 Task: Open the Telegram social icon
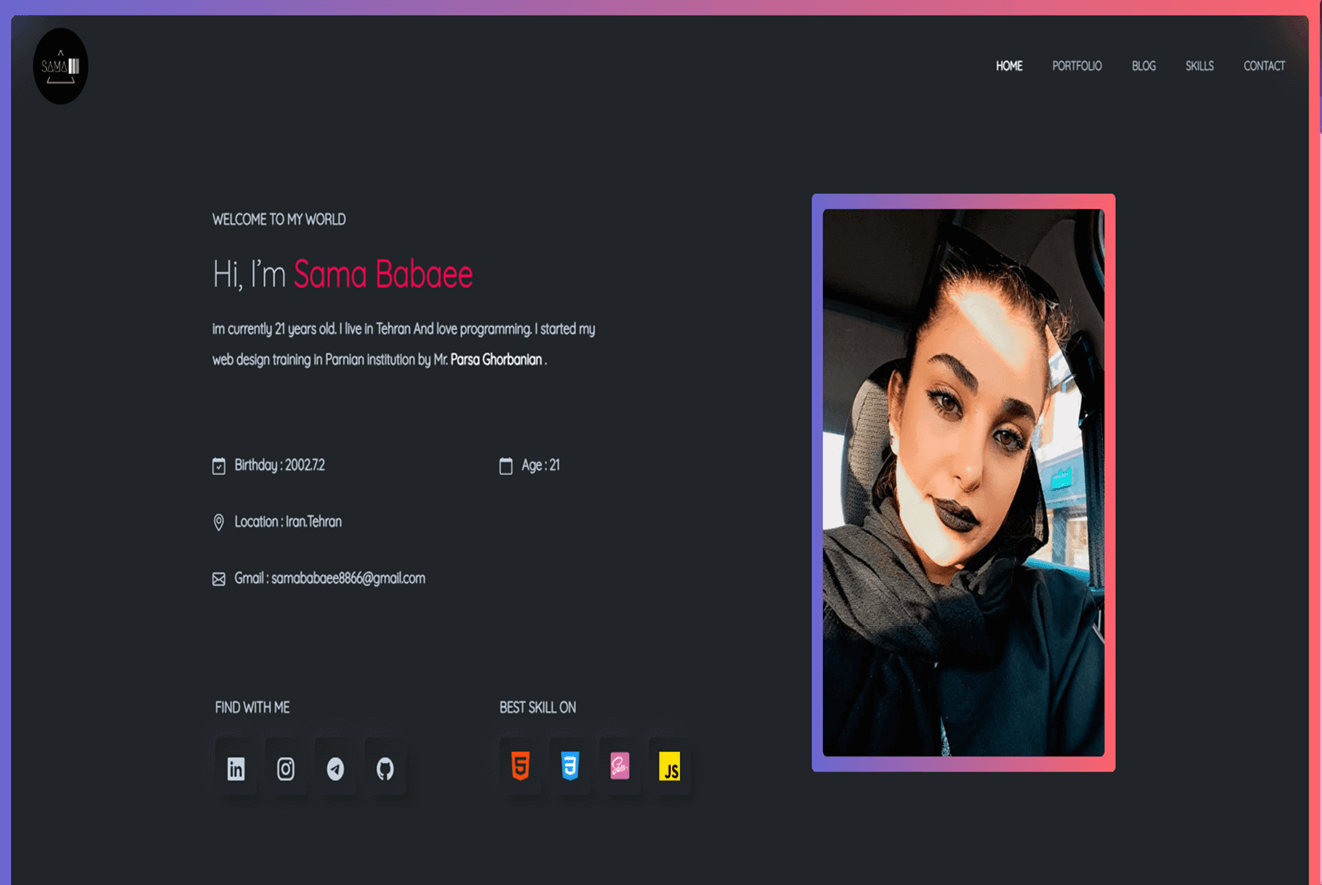pyautogui.click(x=336, y=768)
